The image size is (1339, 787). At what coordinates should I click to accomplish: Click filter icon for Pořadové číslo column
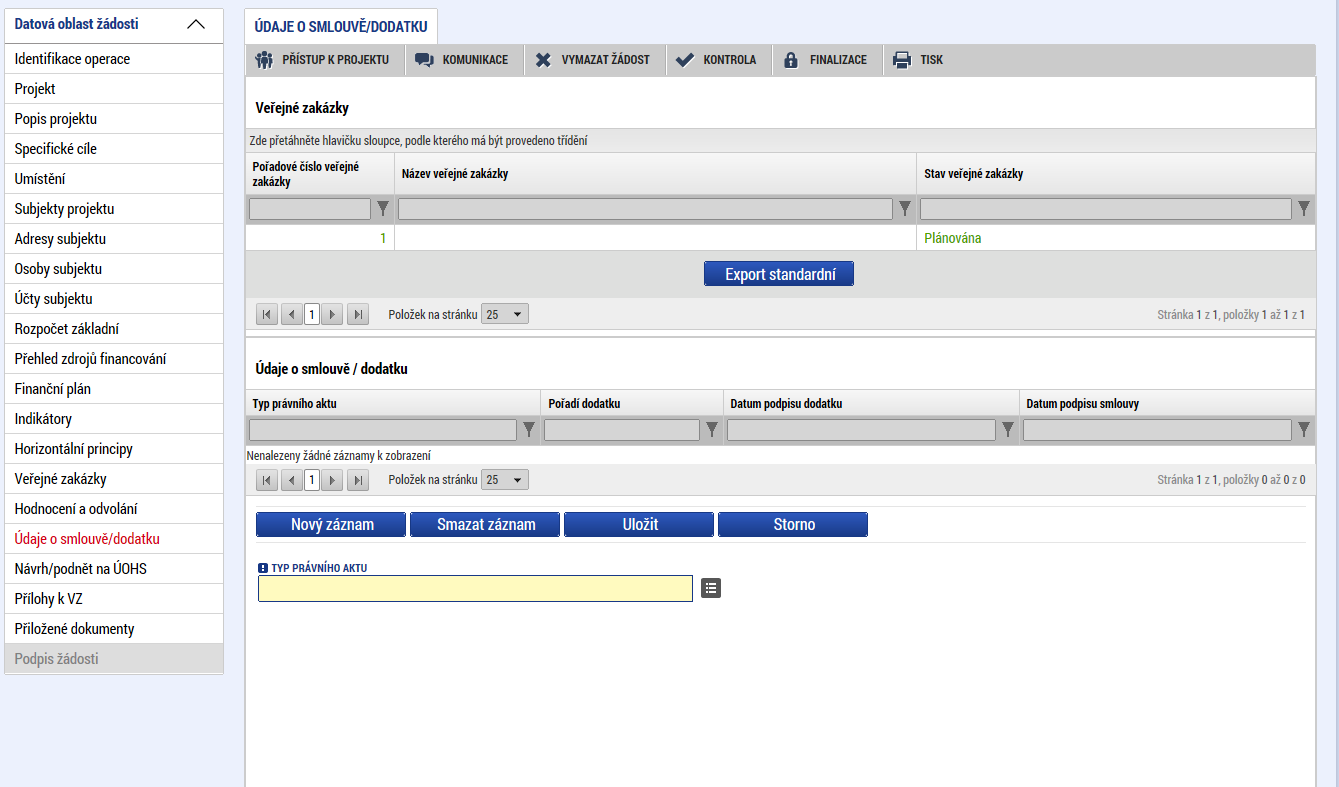pos(382,209)
